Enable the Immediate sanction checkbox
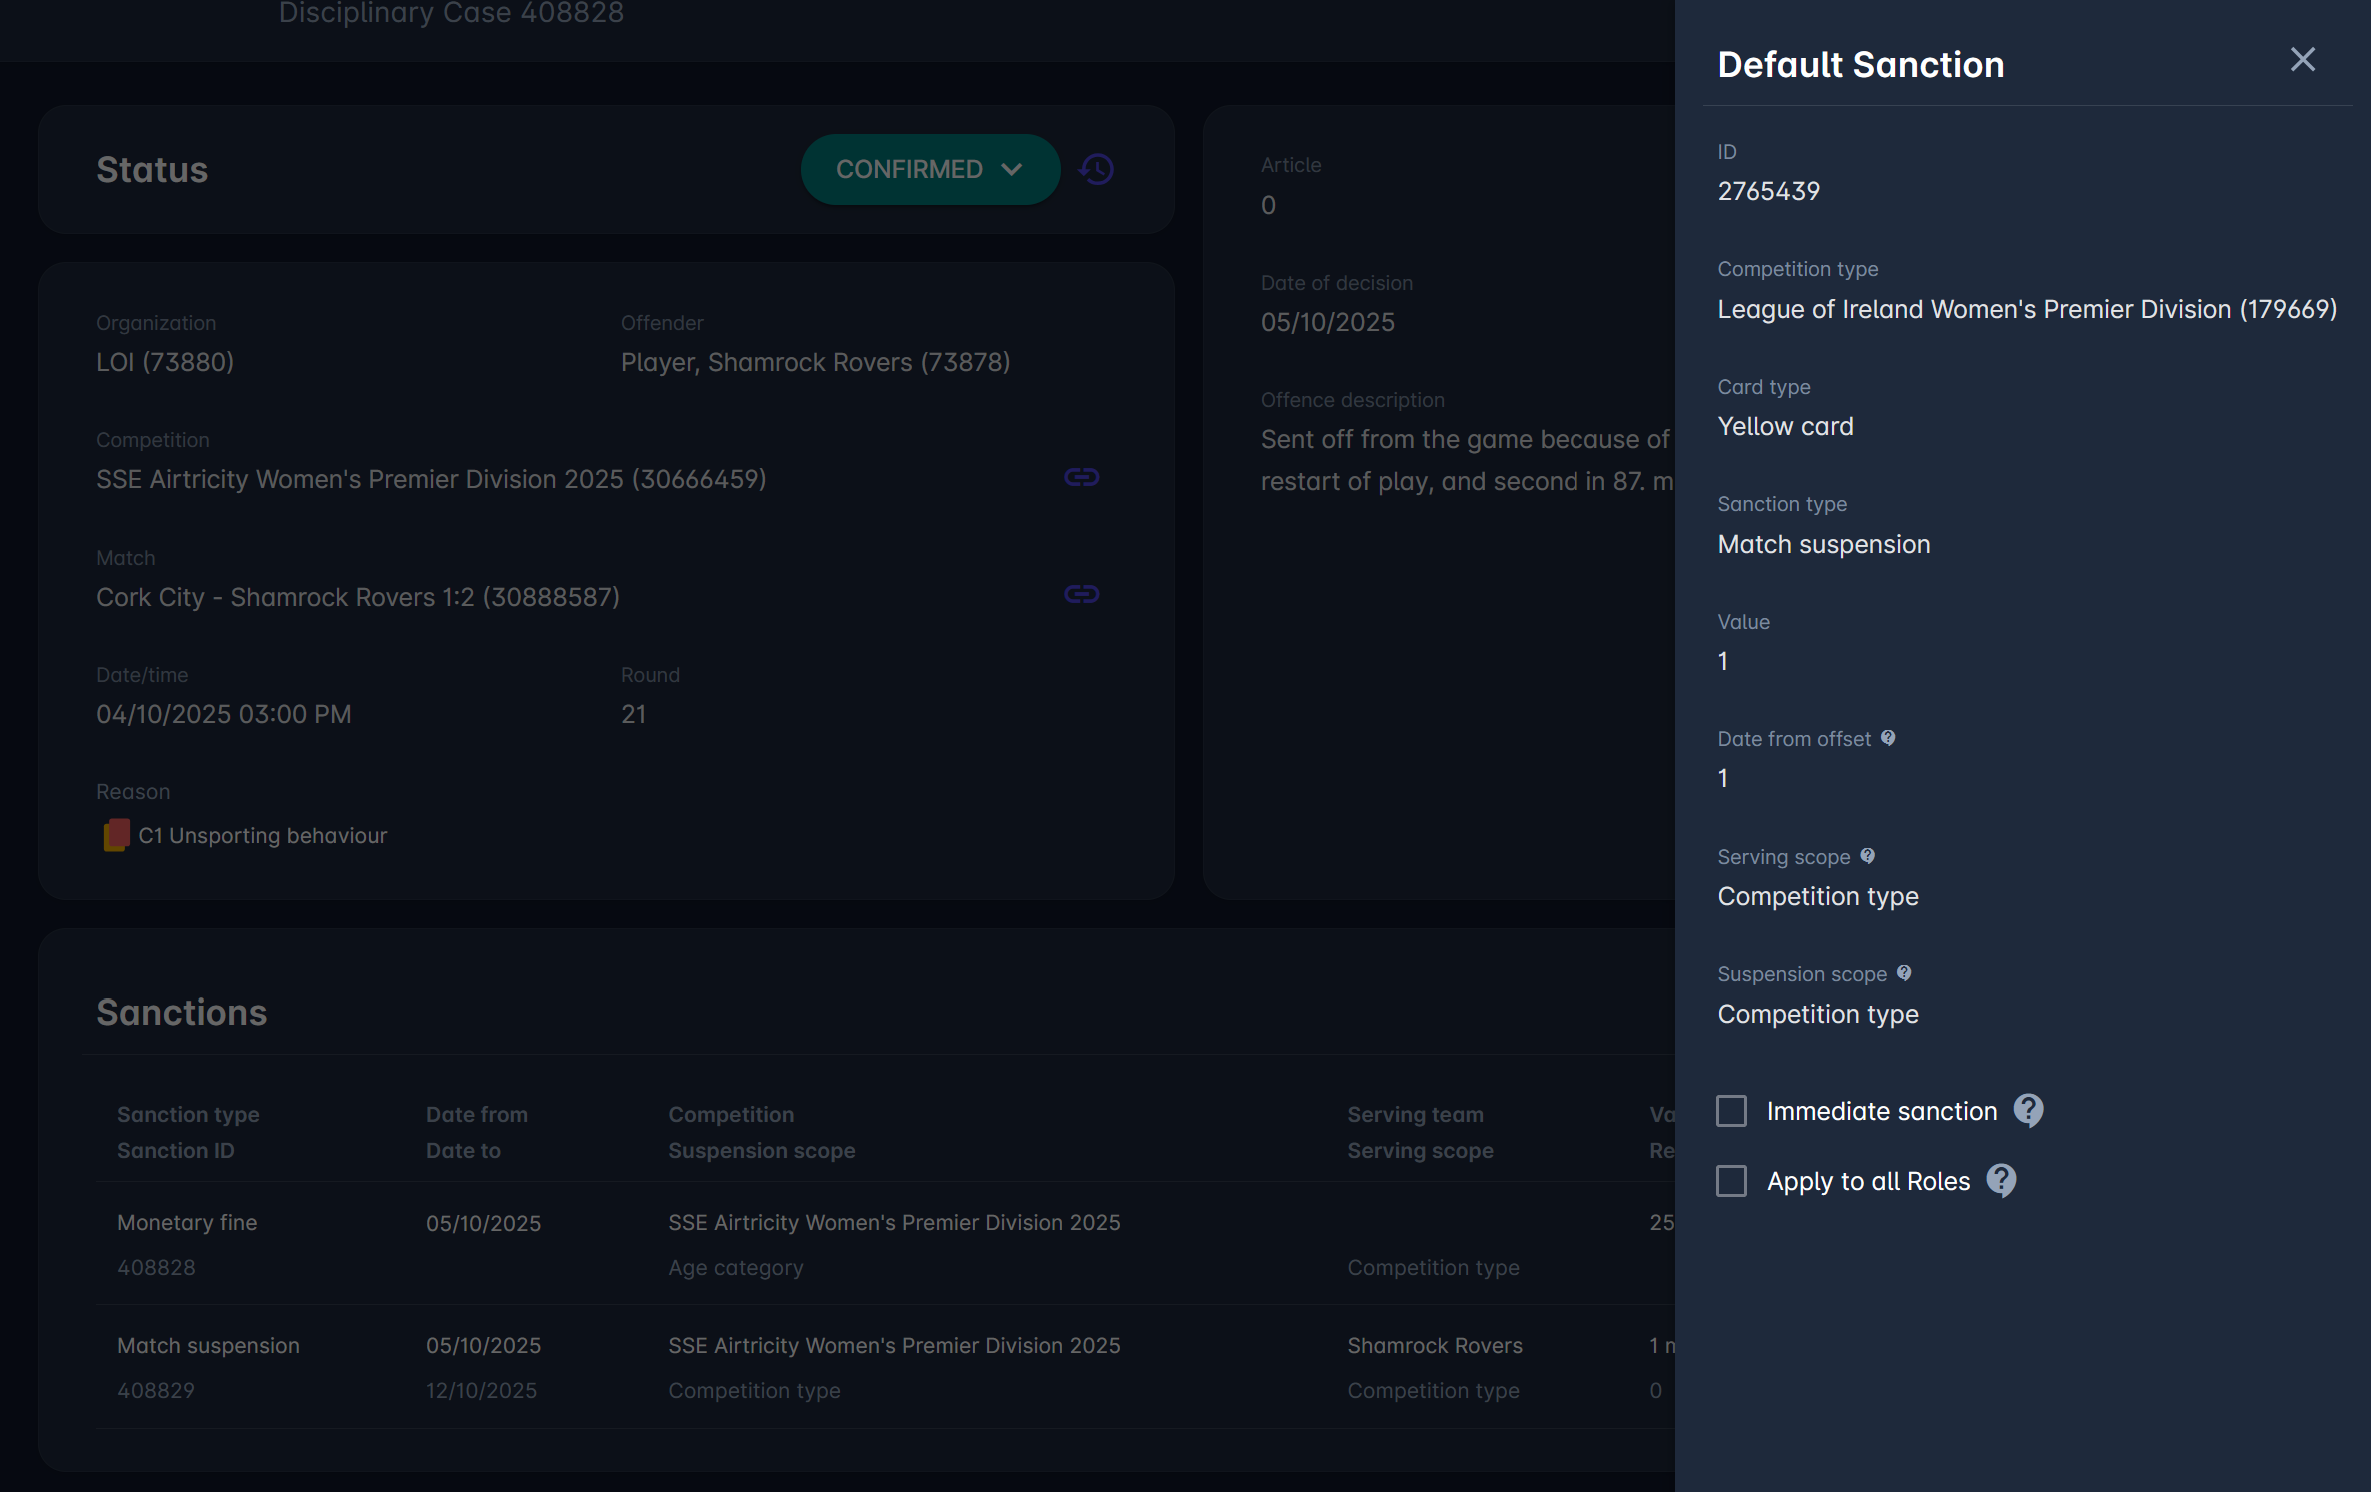The image size is (2371, 1492). point(1731,1111)
